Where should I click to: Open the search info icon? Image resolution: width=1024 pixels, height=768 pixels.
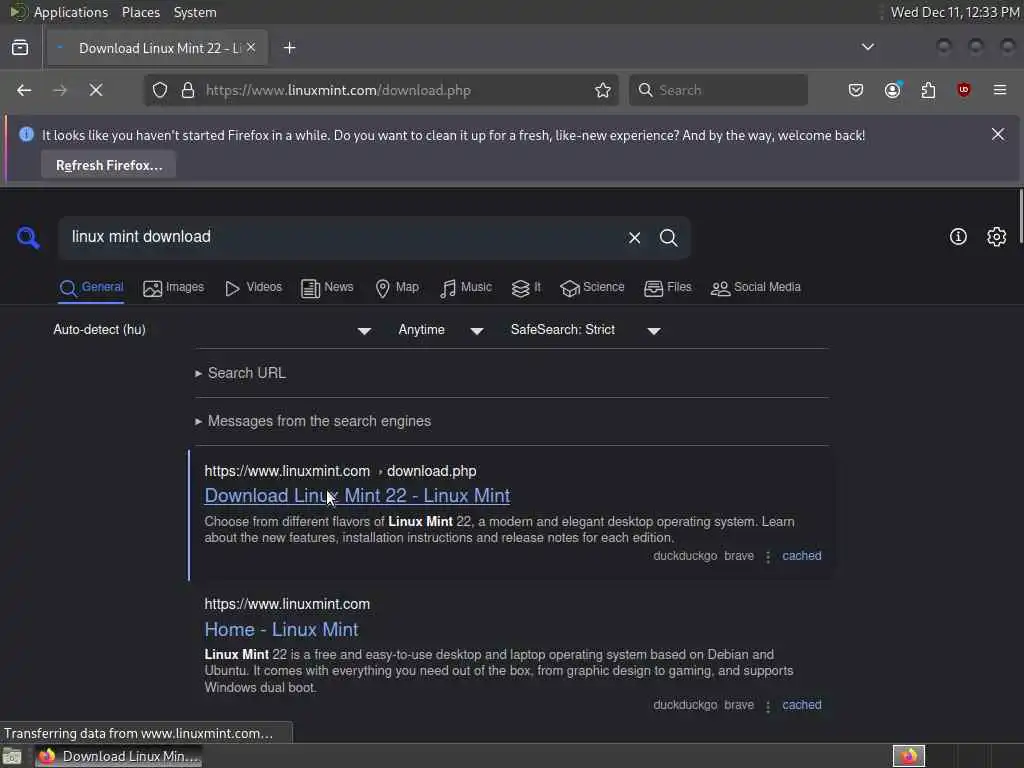(x=958, y=236)
